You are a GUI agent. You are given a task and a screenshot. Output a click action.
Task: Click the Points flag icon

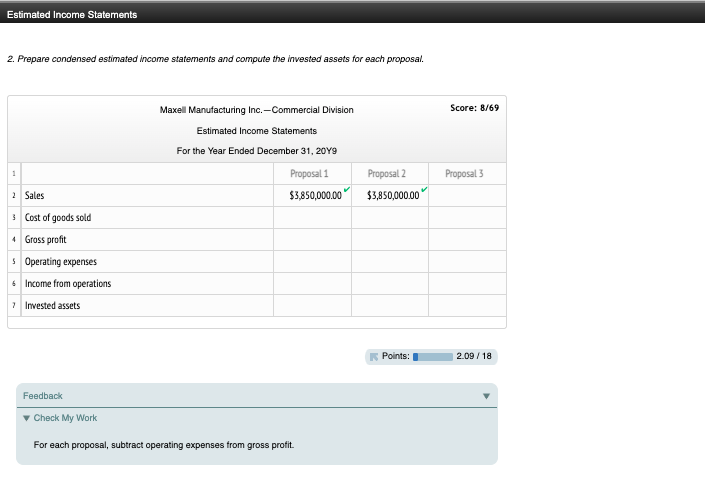pyautogui.click(x=374, y=357)
